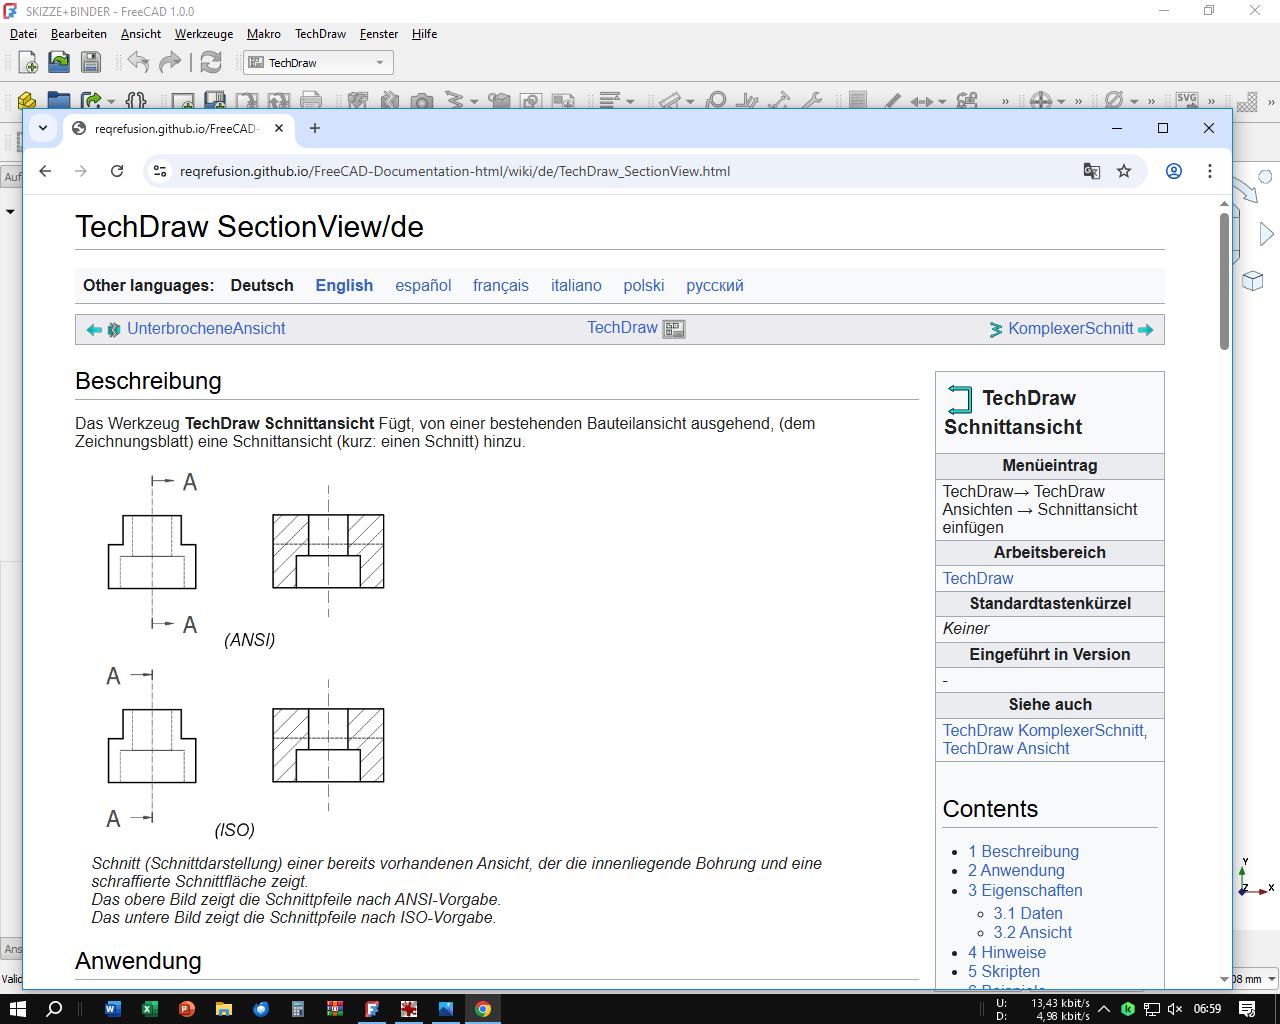This screenshot has height=1024, width=1280.
Task: Switch page language to polski
Action: [644, 285]
